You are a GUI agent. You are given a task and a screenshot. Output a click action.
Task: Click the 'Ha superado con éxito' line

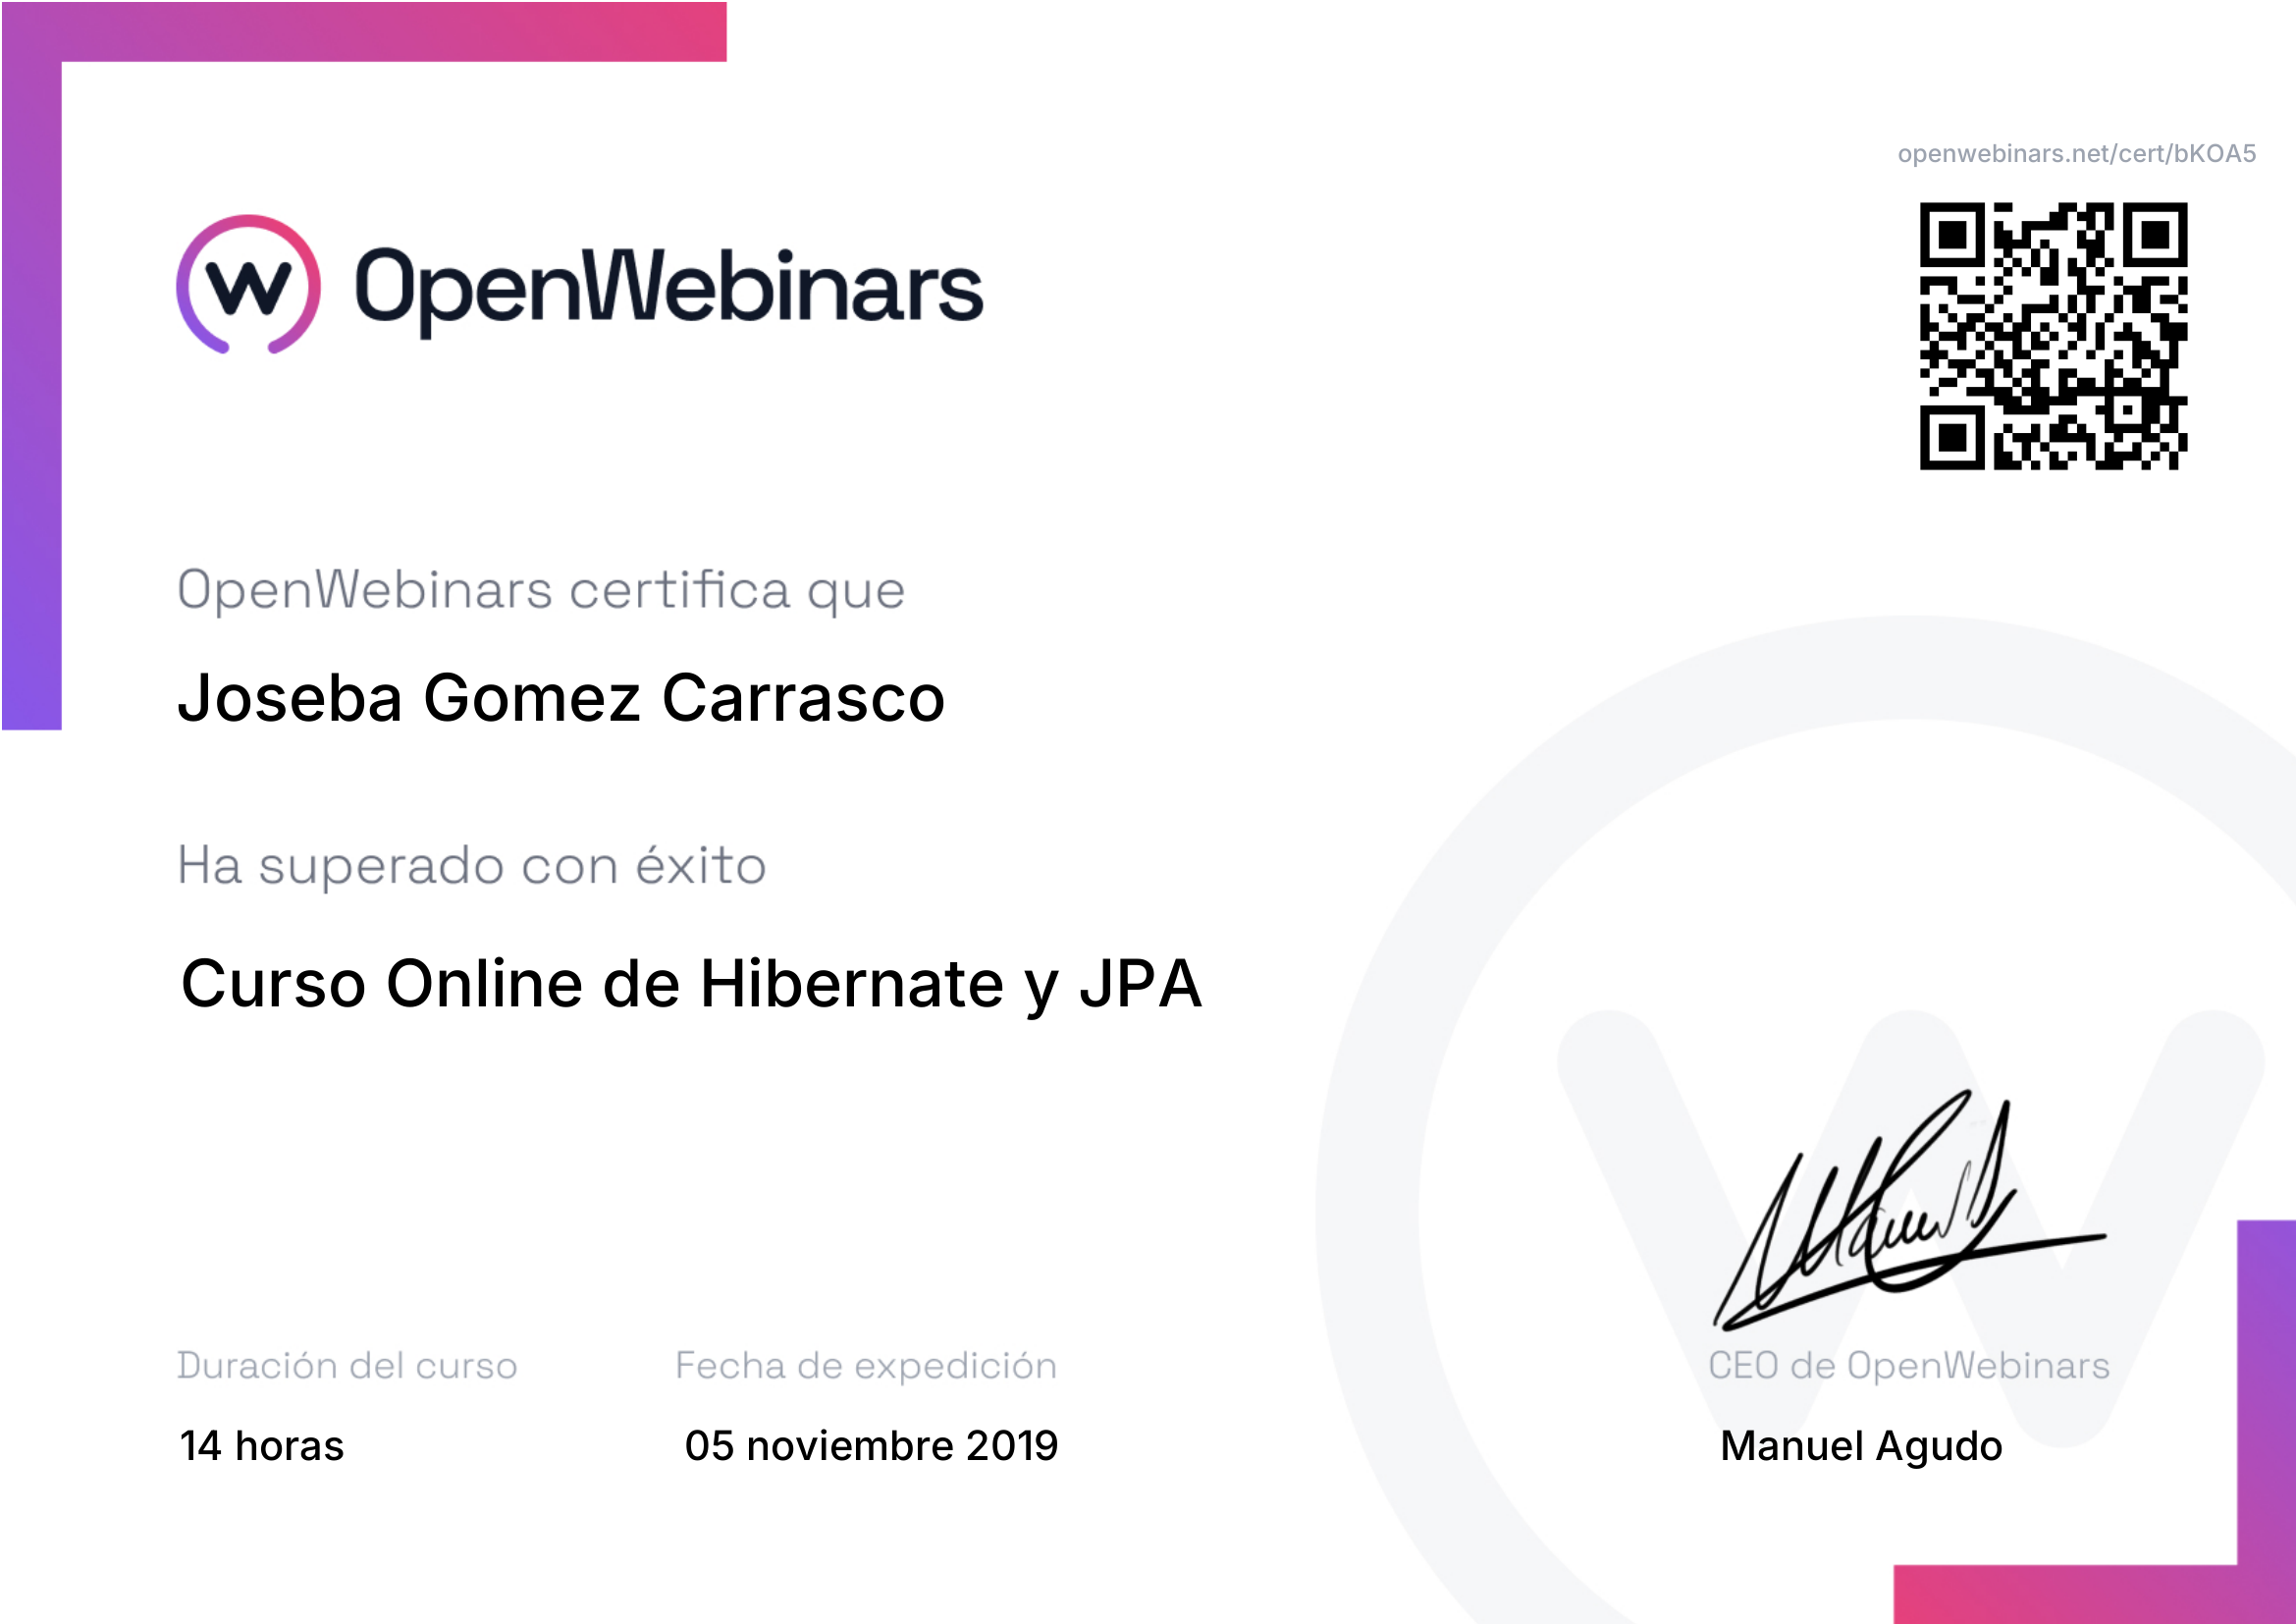click(471, 865)
